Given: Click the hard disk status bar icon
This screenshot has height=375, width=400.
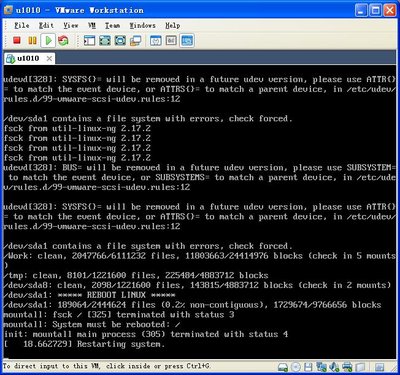Looking at the screenshot, I should (x=283, y=367).
